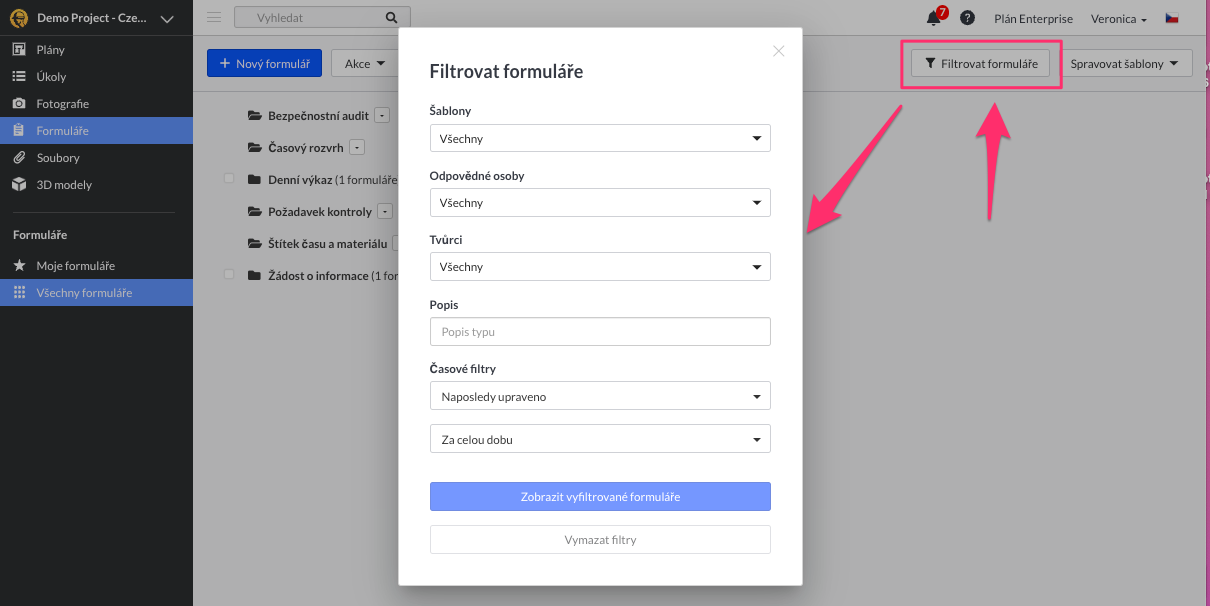The image size is (1210, 606).
Task: Toggle the hamburger sidebar menu icon
Action: pyautogui.click(x=214, y=17)
